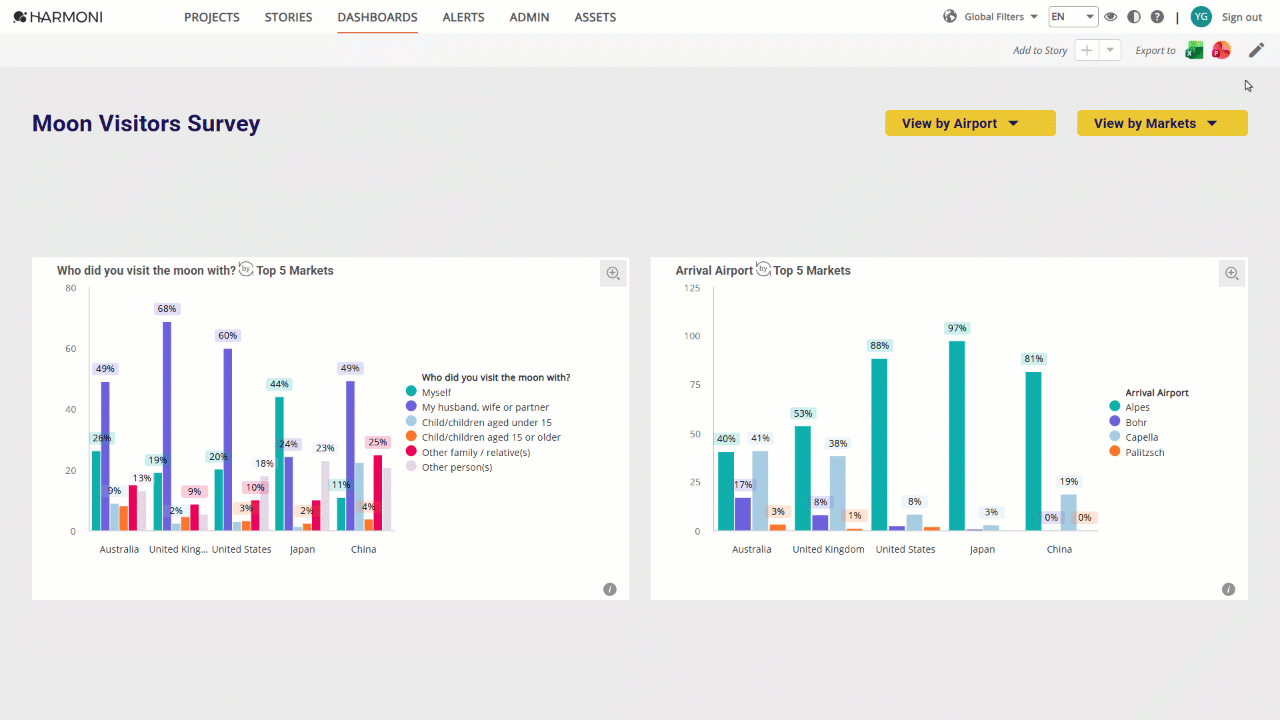Viewport: 1280px width, 720px height.
Task: Select the Dashboards tab
Action: 377,17
